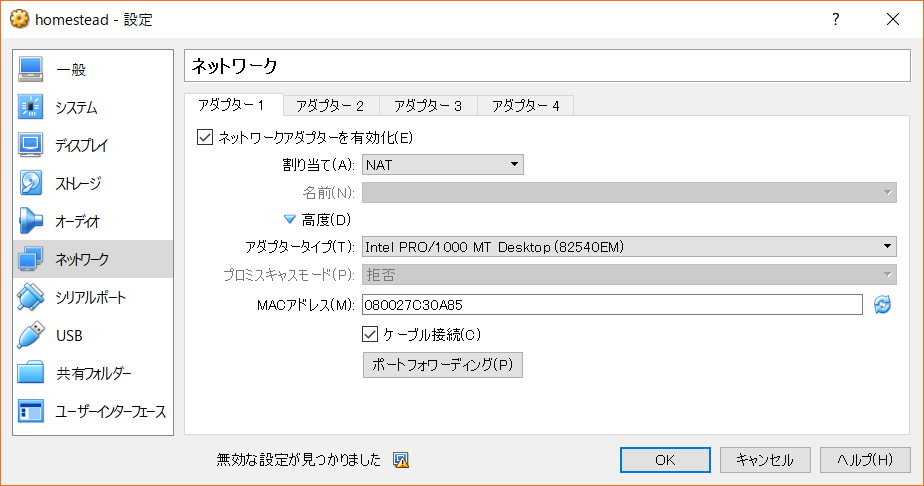
Task: Close the settings dialog window
Action: click(x=893, y=19)
